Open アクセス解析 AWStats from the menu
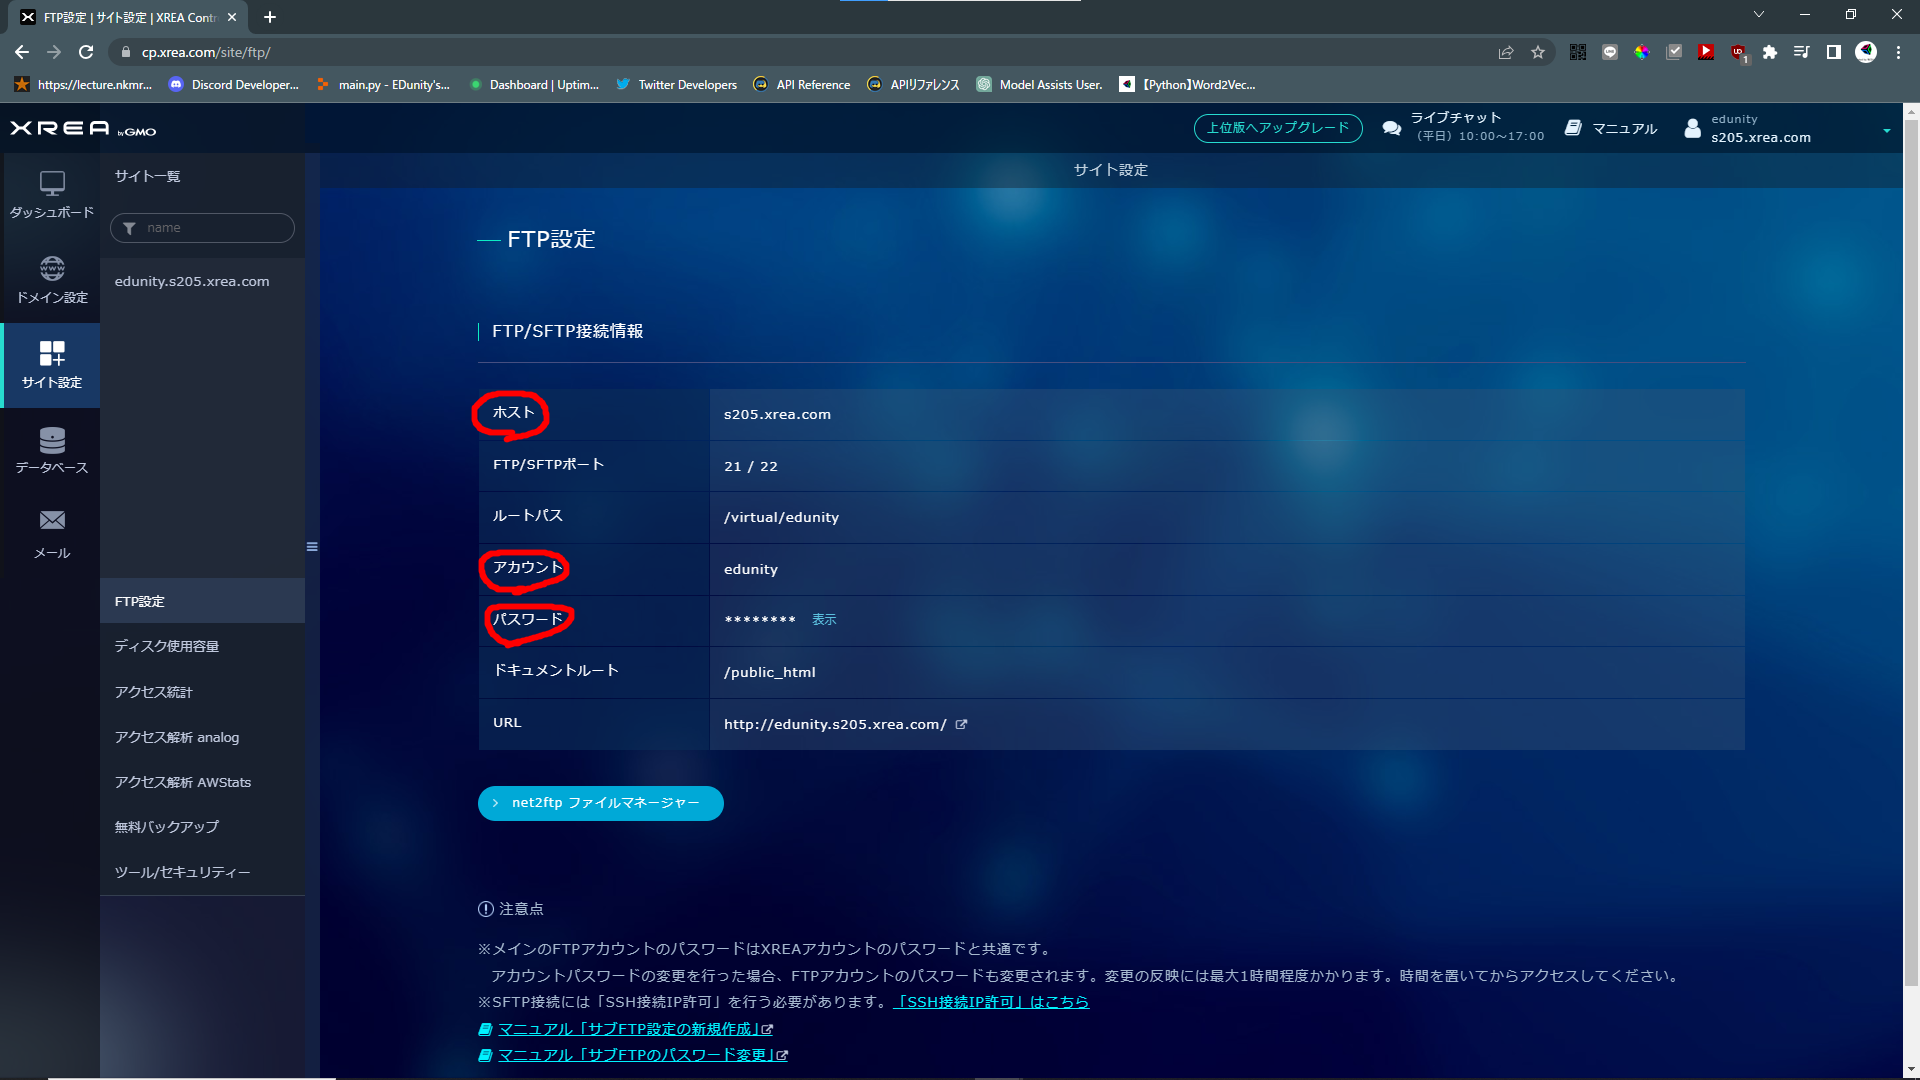Screen dimensions: 1920x1080 [x=184, y=782]
